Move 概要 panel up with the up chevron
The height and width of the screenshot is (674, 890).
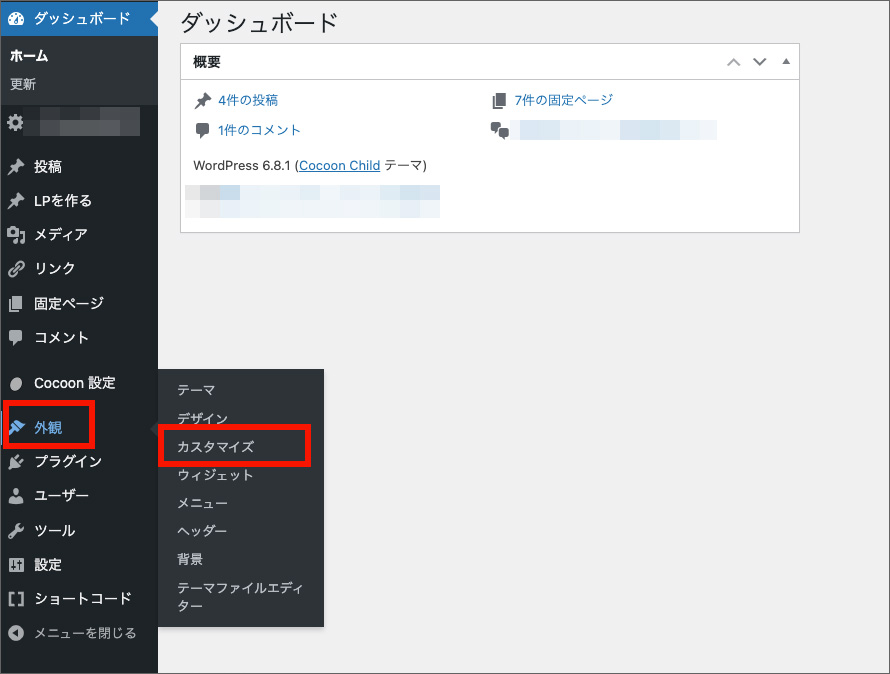pos(733,62)
